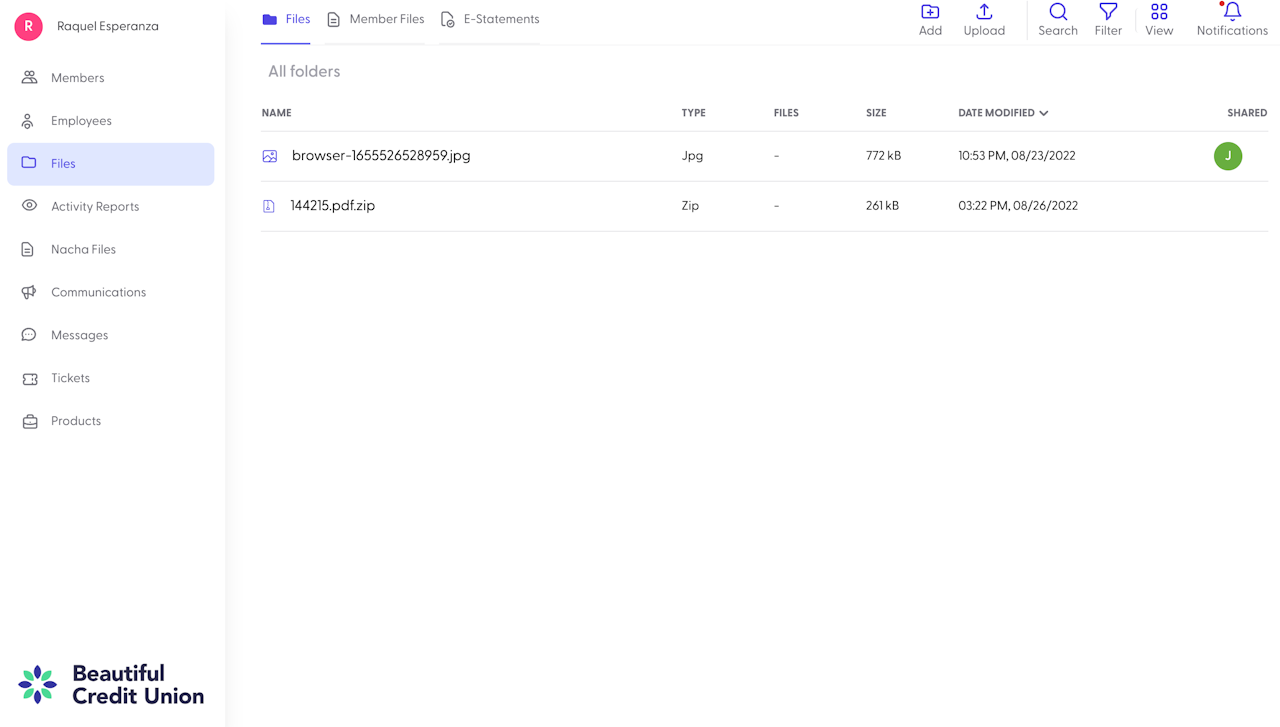Open Activity Reports section
The height and width of the screenshot is (727, 1280).
pos(95,207)
